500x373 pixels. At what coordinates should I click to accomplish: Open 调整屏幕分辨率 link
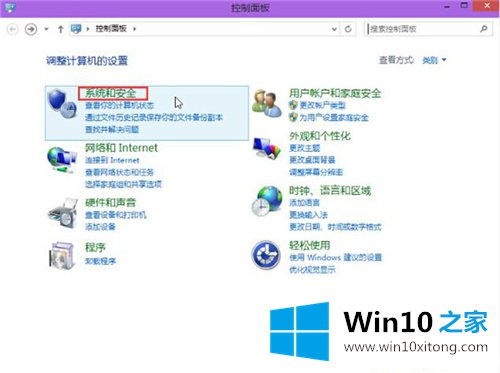(316, 172)
